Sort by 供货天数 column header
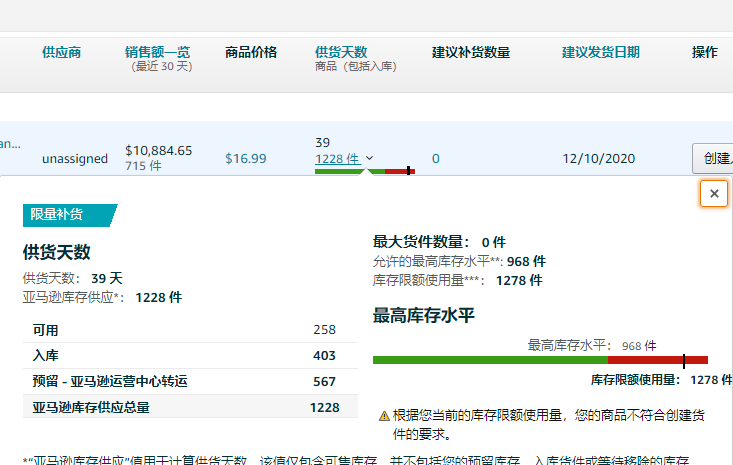Image resolution: width=733 pixels, height=465 pixels. click(x=341, y=52)
